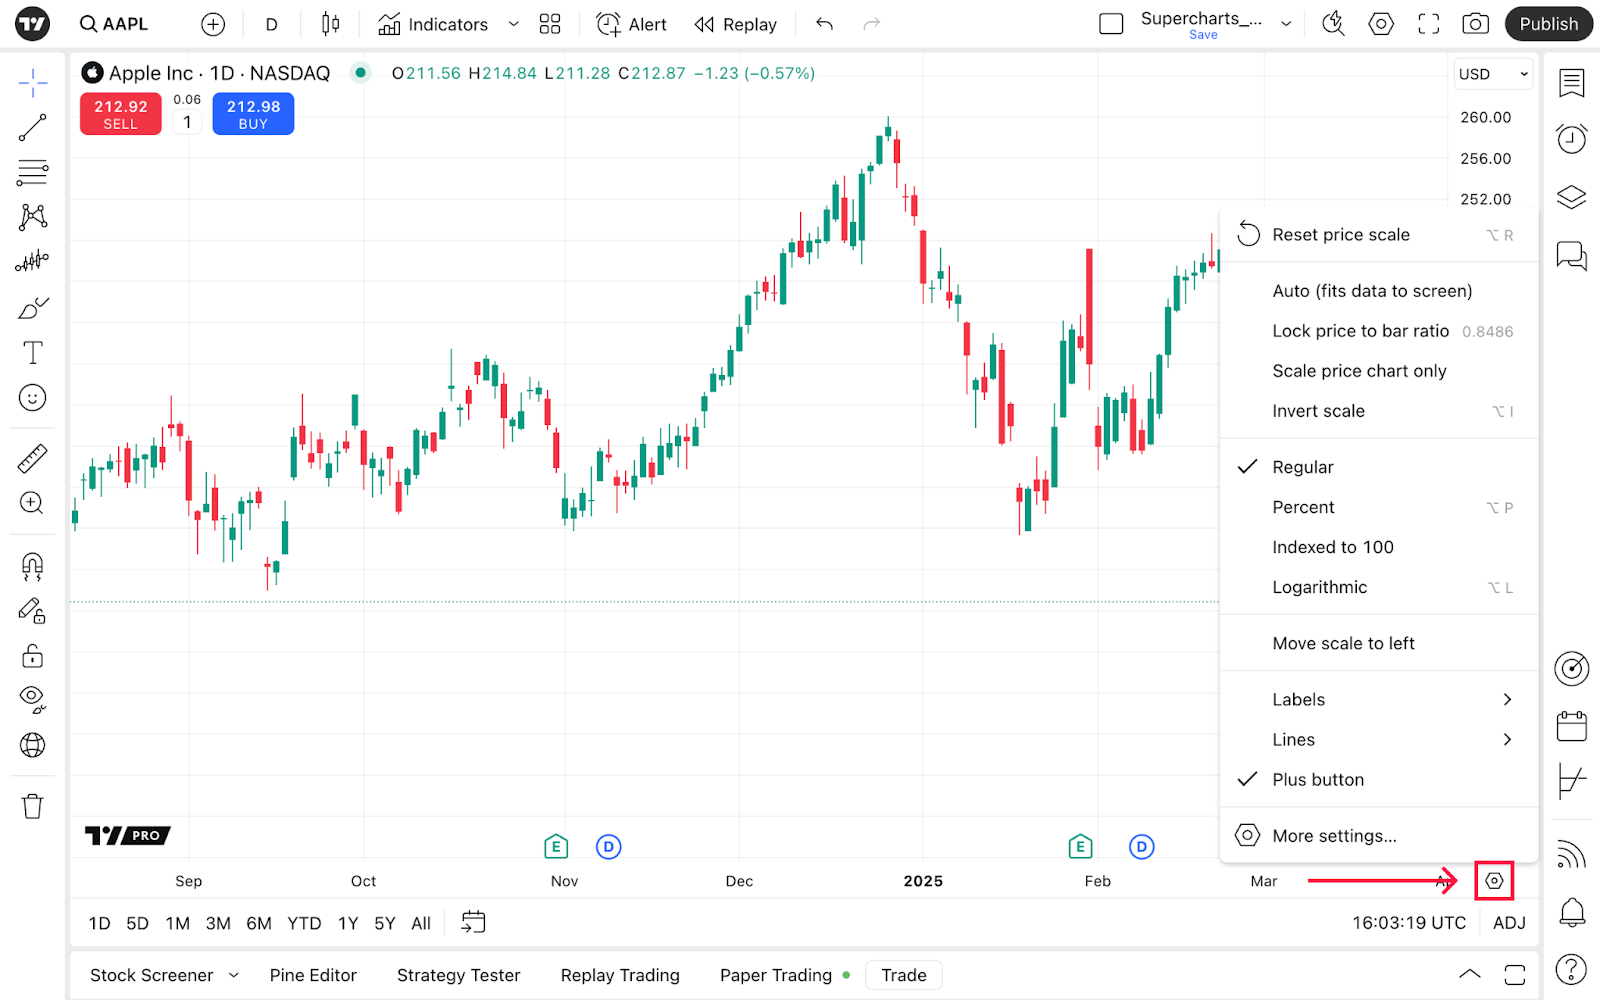Open the Pine Editor tab

tap(313, 975)
